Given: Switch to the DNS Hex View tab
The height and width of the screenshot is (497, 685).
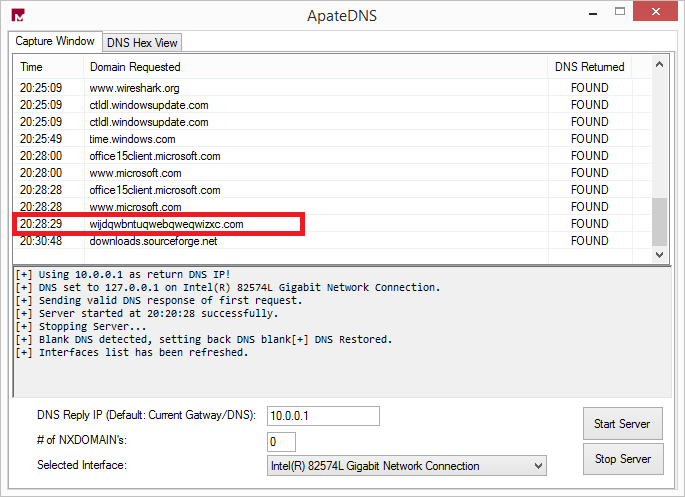Looking at the screenshot, I should click(x=142, y=43).
